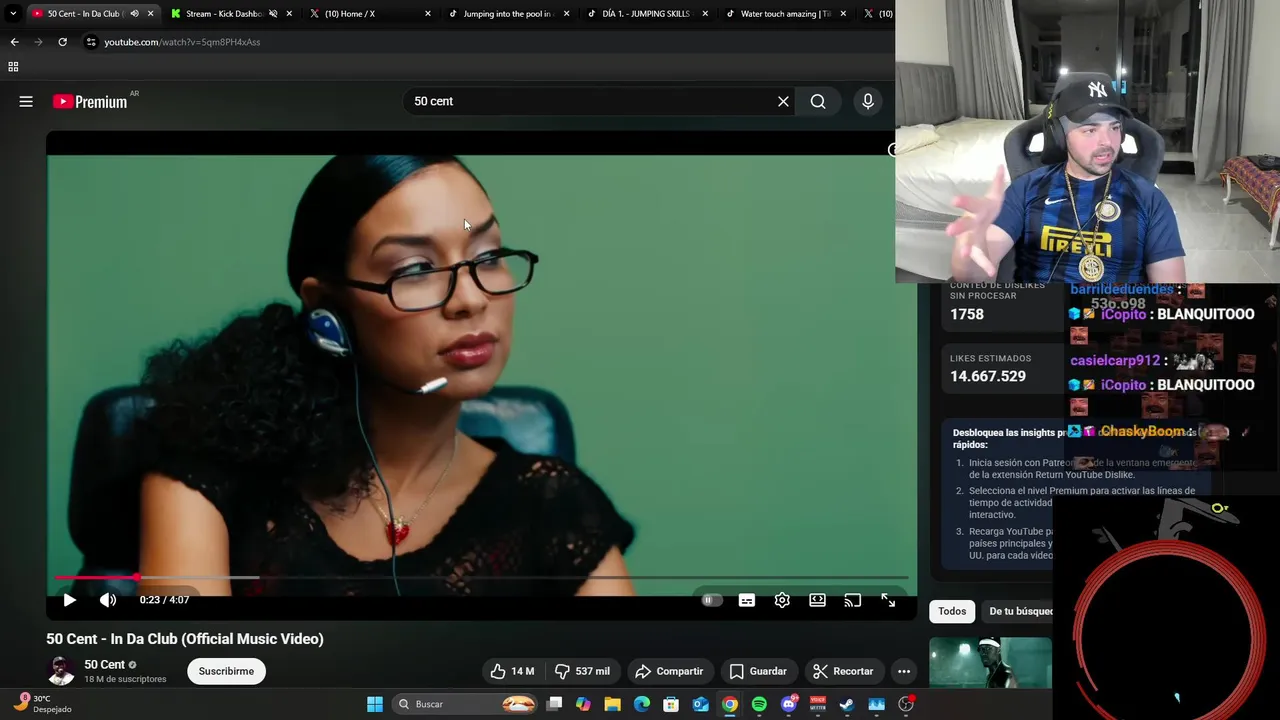Toggle subtitles/closed captions button

747,600
